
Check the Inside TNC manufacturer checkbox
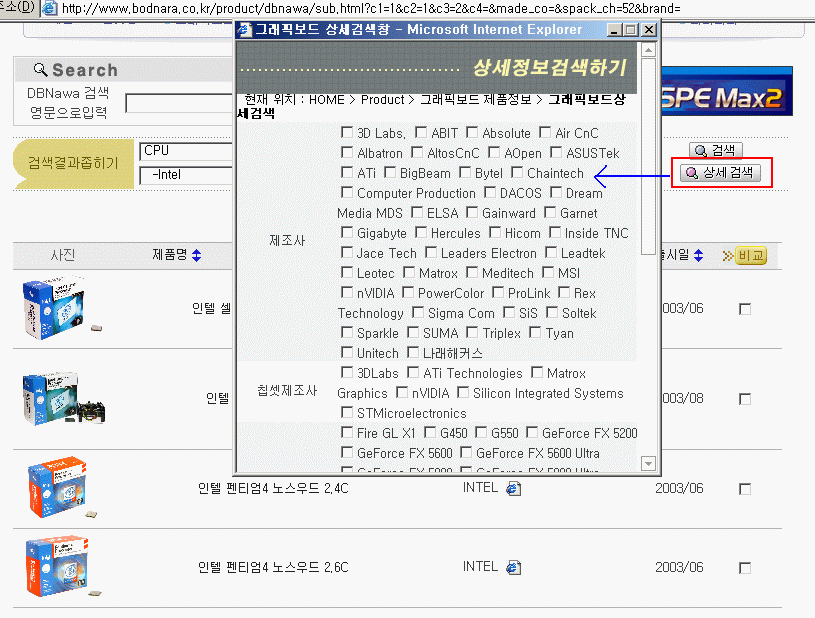[555, 232]
